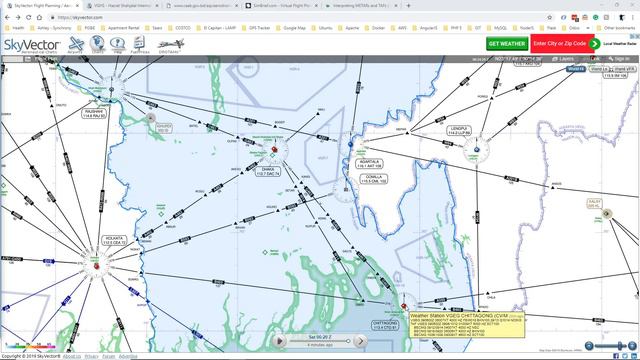Click the GET WEATHER button
640x360 pixels.
[x=507, y=43]
